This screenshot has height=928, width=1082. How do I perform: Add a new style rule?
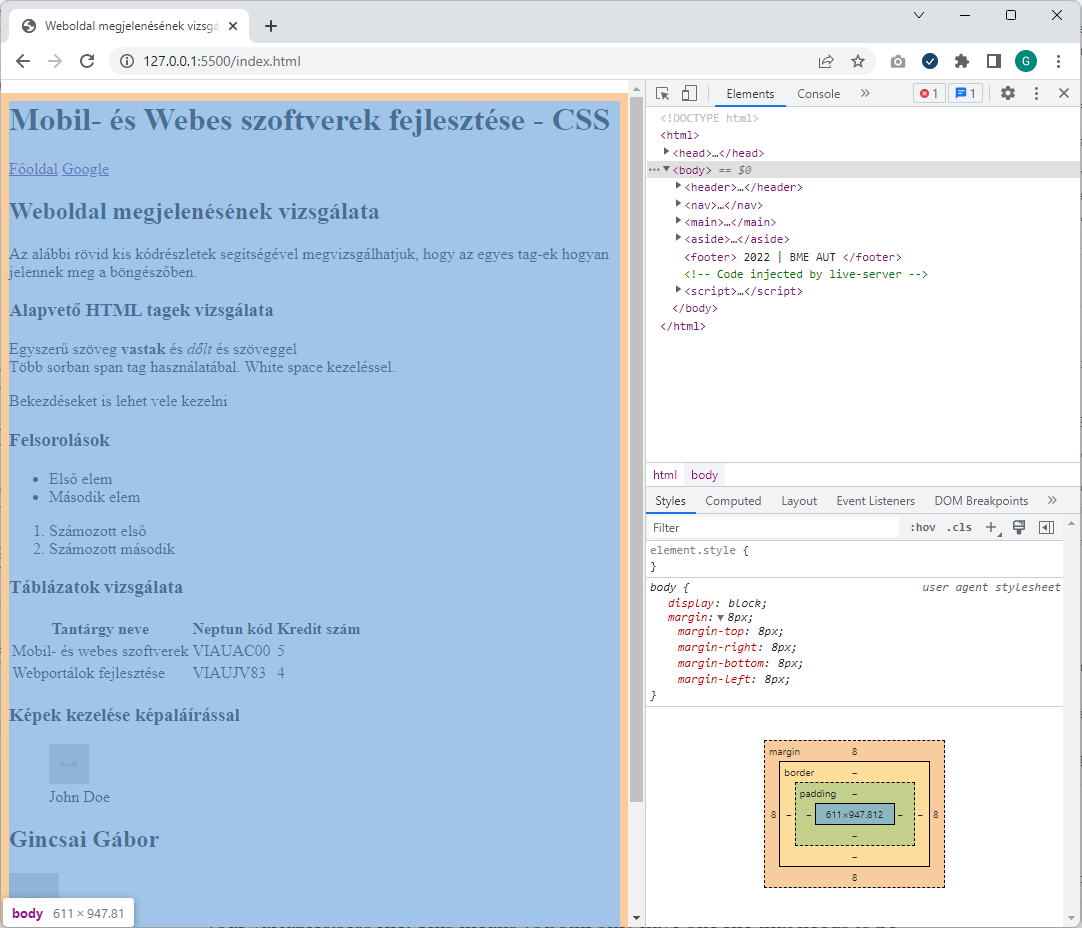992,528
